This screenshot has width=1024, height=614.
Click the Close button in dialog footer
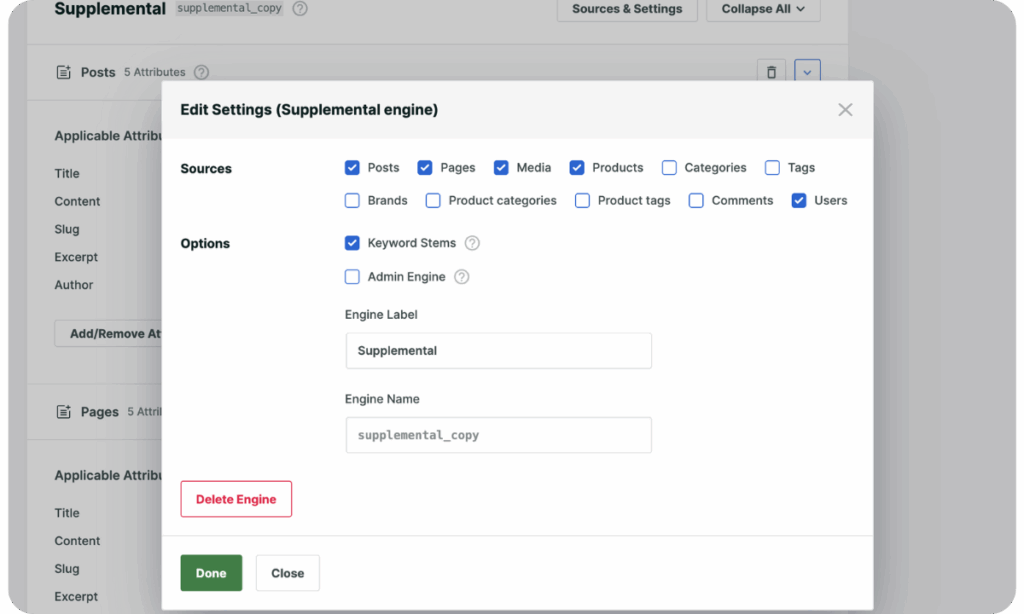pyautogui.click(x=287, y=573)
